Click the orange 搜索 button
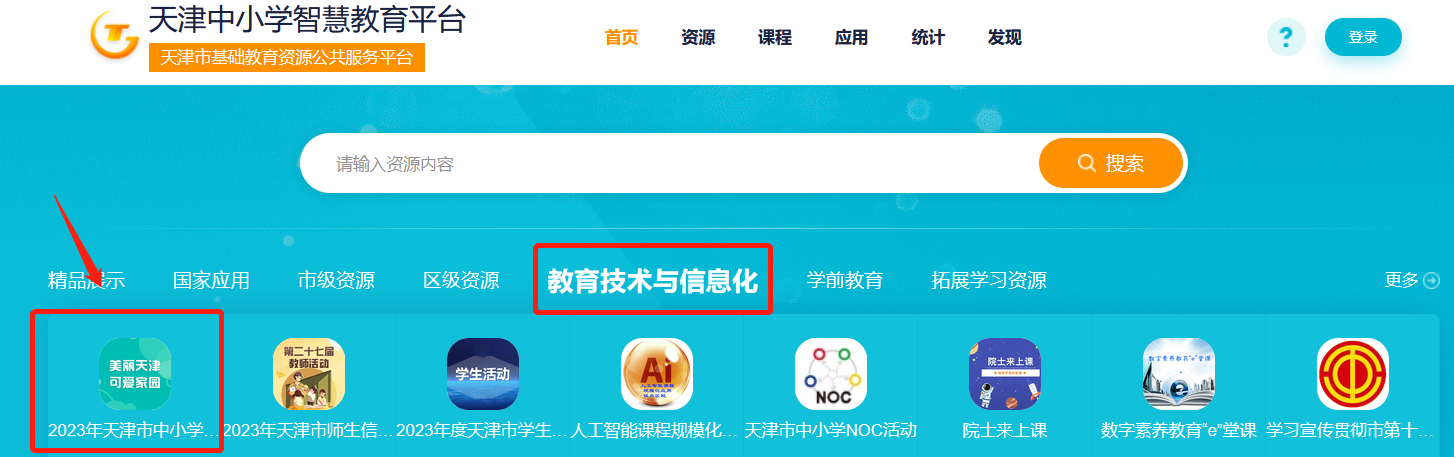This screenshot has height=457, width=1454. pos(1111,163)
